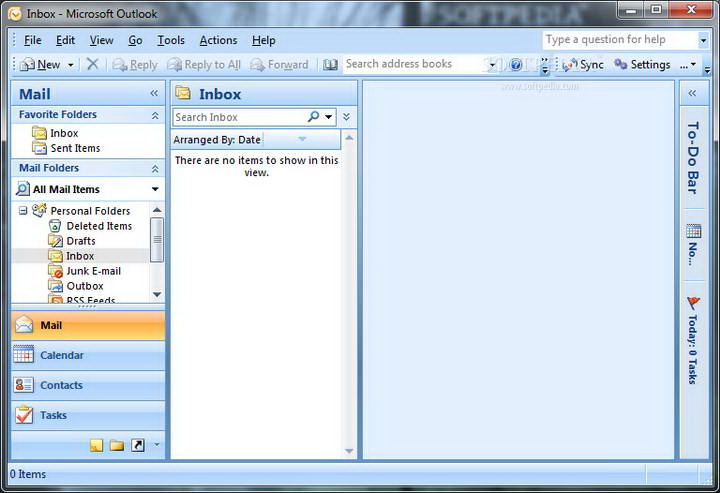This screenshot has width=720, height=493.
Task: Click the calendar icon in To-Do Bar
Action: [x=694, y=231]
